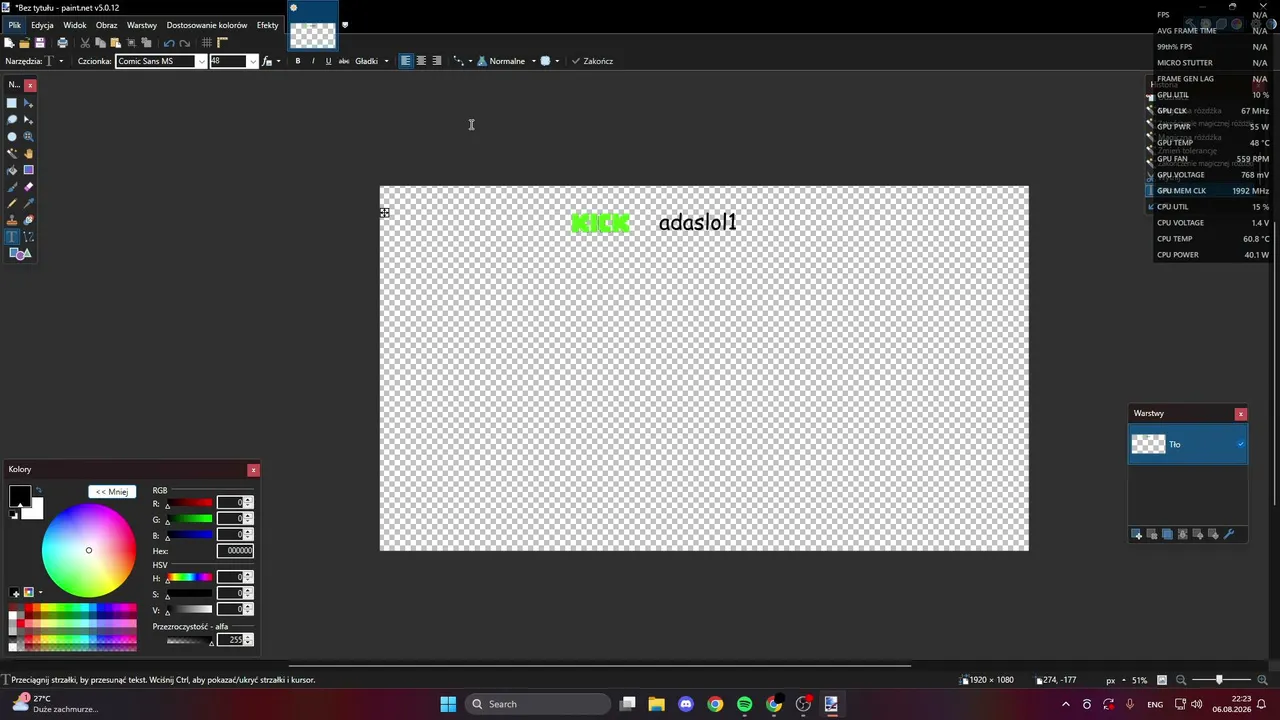Activate the Zoom magnifier tool
Image resolution: width=1280 pixels, height=720 pixels.
pyautogui.click(x=28, y=137)
